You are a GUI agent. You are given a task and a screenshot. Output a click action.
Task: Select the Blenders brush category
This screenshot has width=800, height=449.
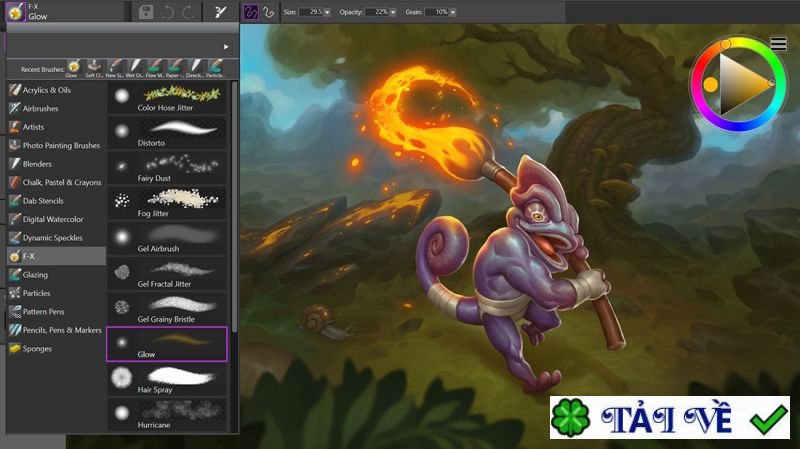56,164
